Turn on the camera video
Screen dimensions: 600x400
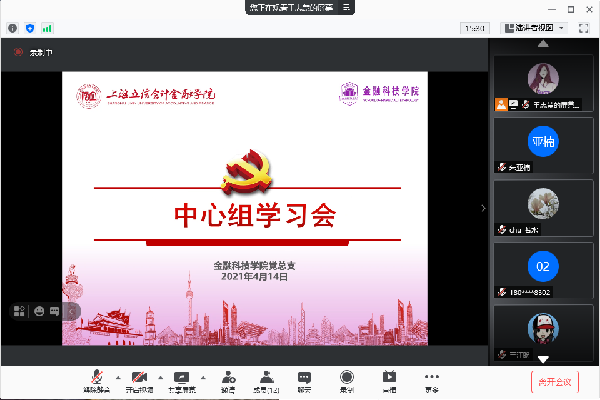coord(139,378)
